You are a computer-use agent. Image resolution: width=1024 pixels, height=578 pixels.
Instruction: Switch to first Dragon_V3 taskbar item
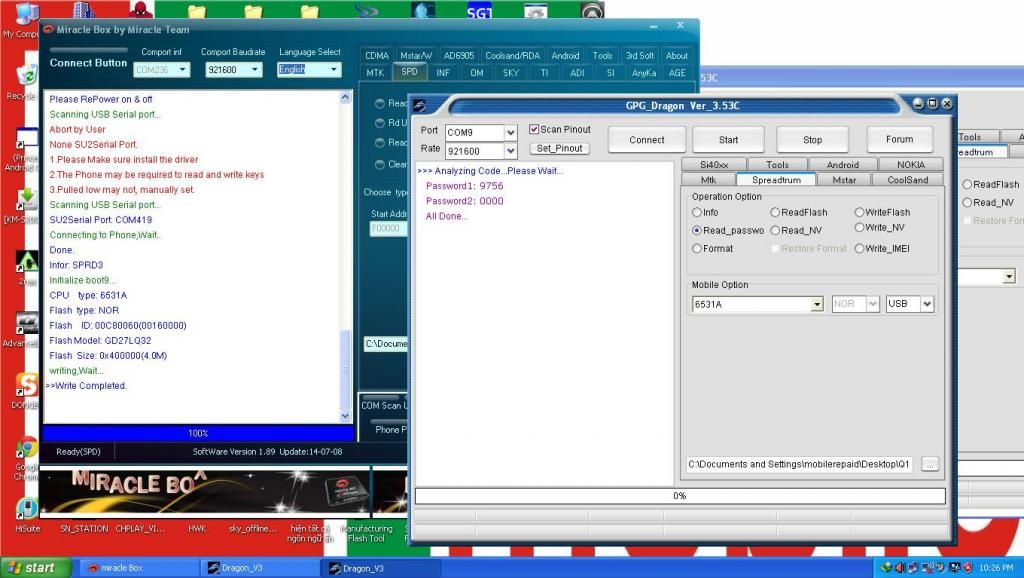coord(260,568)
